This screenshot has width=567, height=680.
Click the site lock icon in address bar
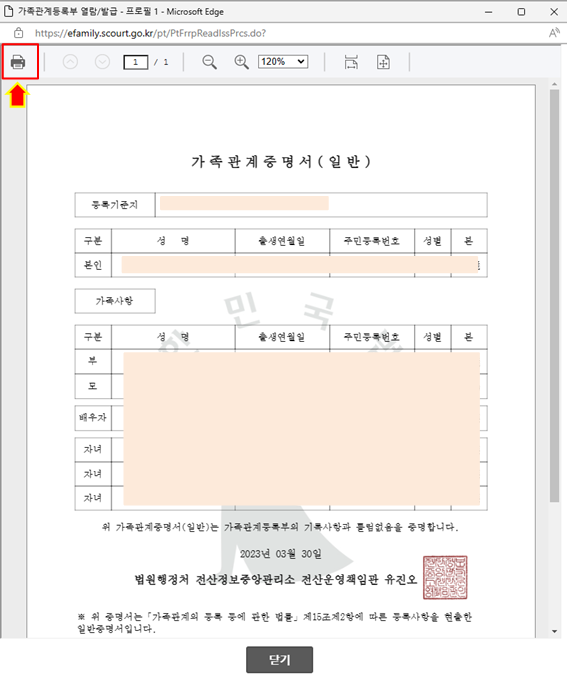tap(19, 33)
